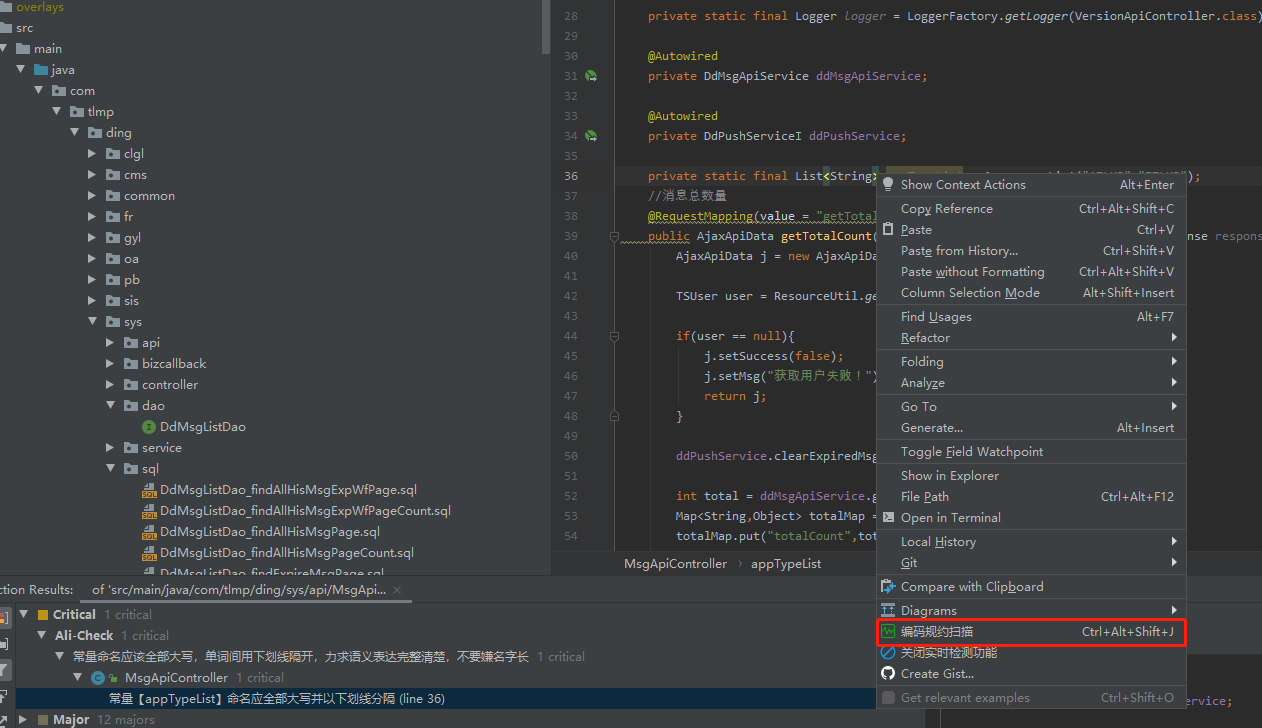Image resolution: width=1262 pixels, height=728 pixels.
Task: Choose Copy Reference
Action: point(1031,209)
